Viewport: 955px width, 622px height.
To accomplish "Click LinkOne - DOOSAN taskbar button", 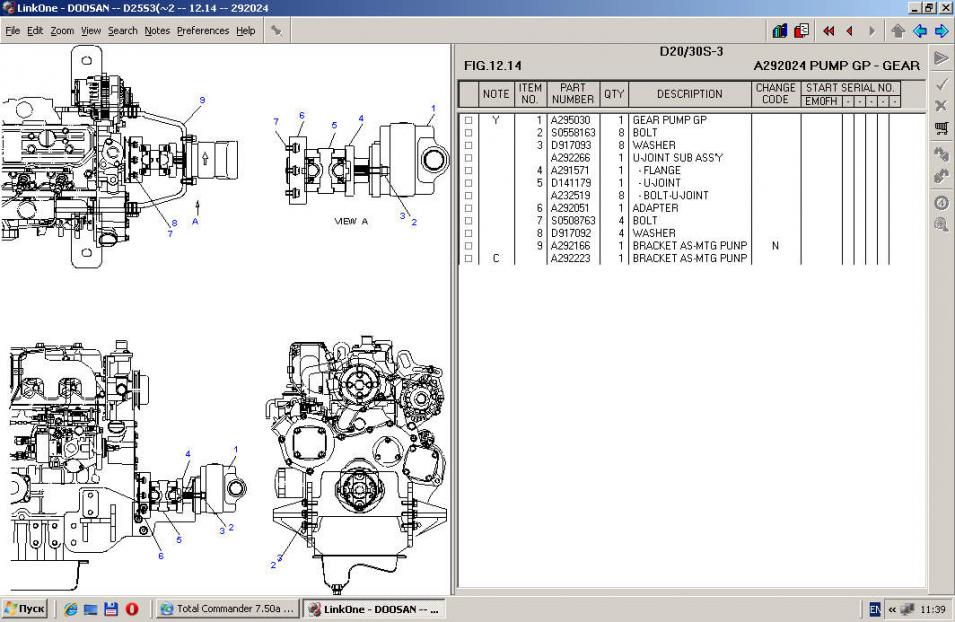I will pos(373,609).
